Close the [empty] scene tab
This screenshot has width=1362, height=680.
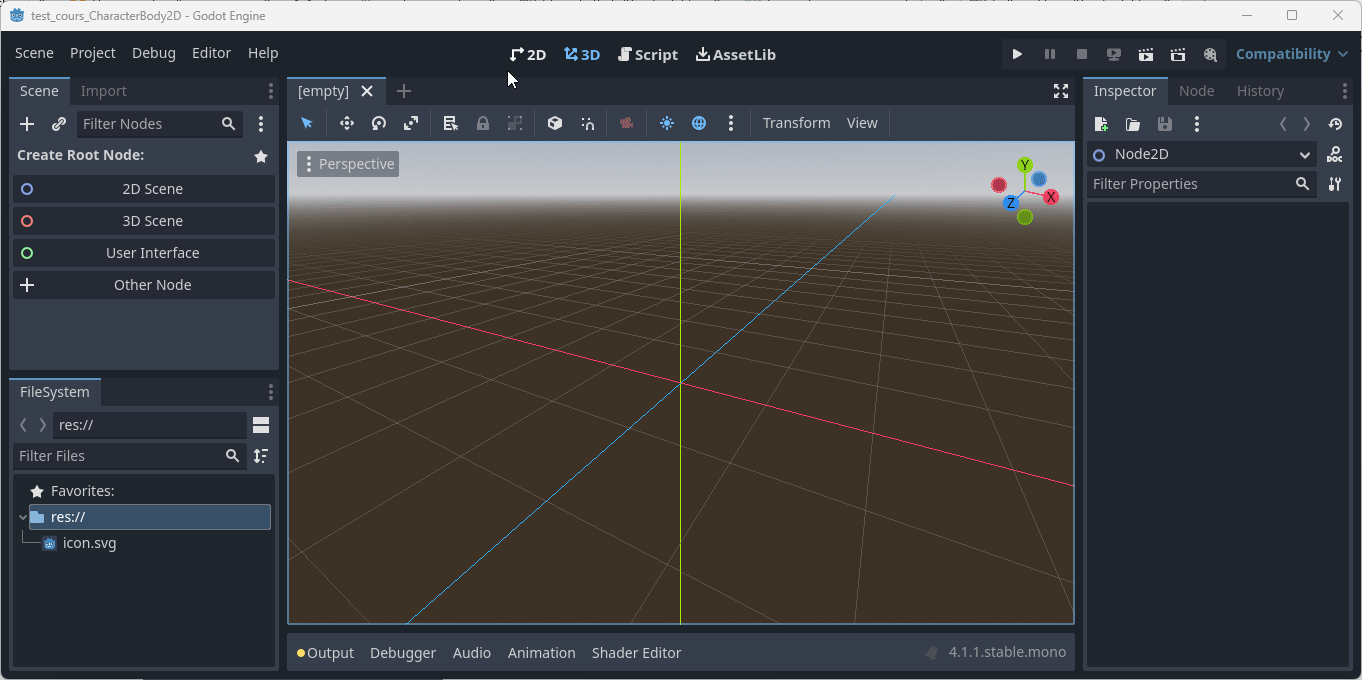tap(367, 91)
